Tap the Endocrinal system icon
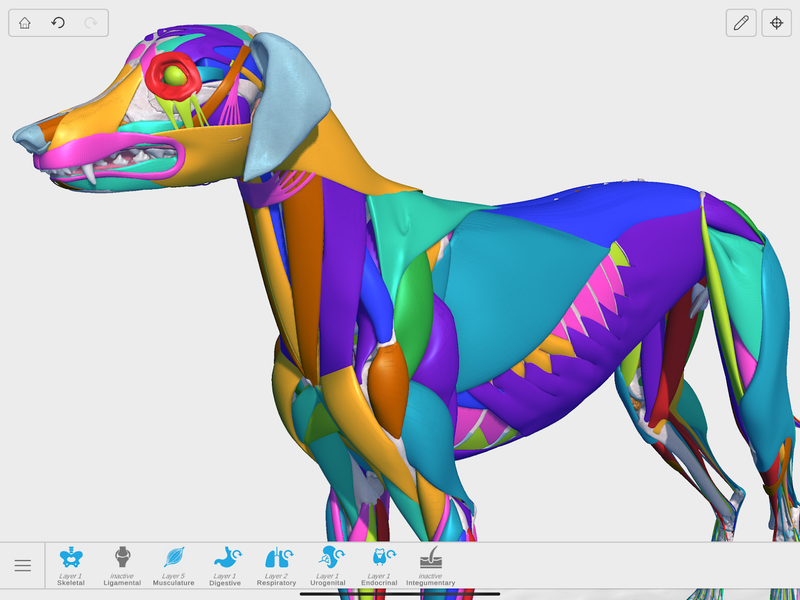This screenshot has width=800, height=600. click(x=379, y=565)
